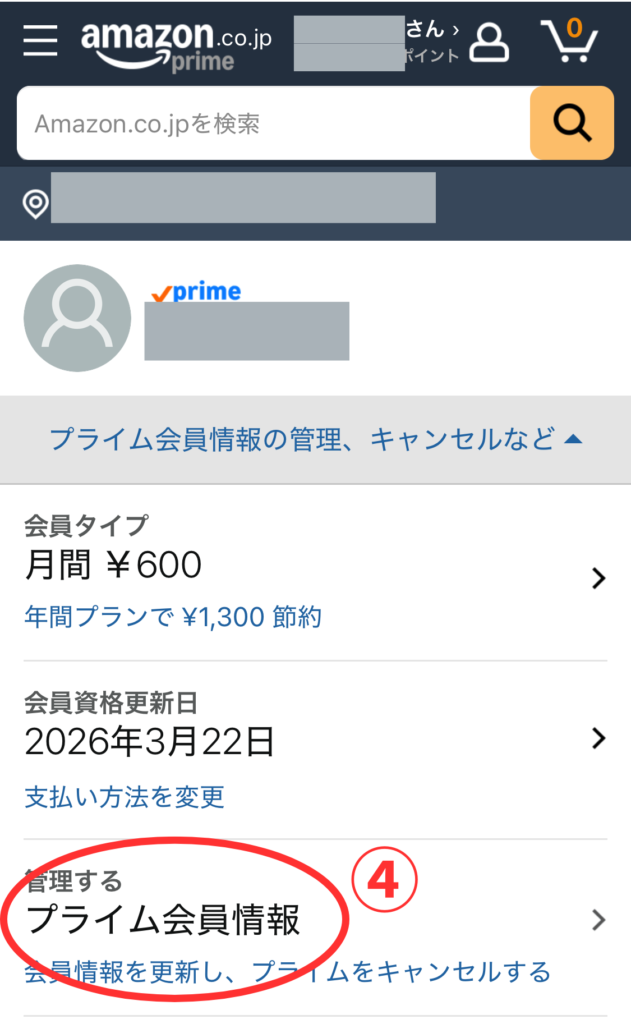Collapse プライム会員情報の管理、キャンセルなど section
The image size is (631, 1024).
coord(315,438)
